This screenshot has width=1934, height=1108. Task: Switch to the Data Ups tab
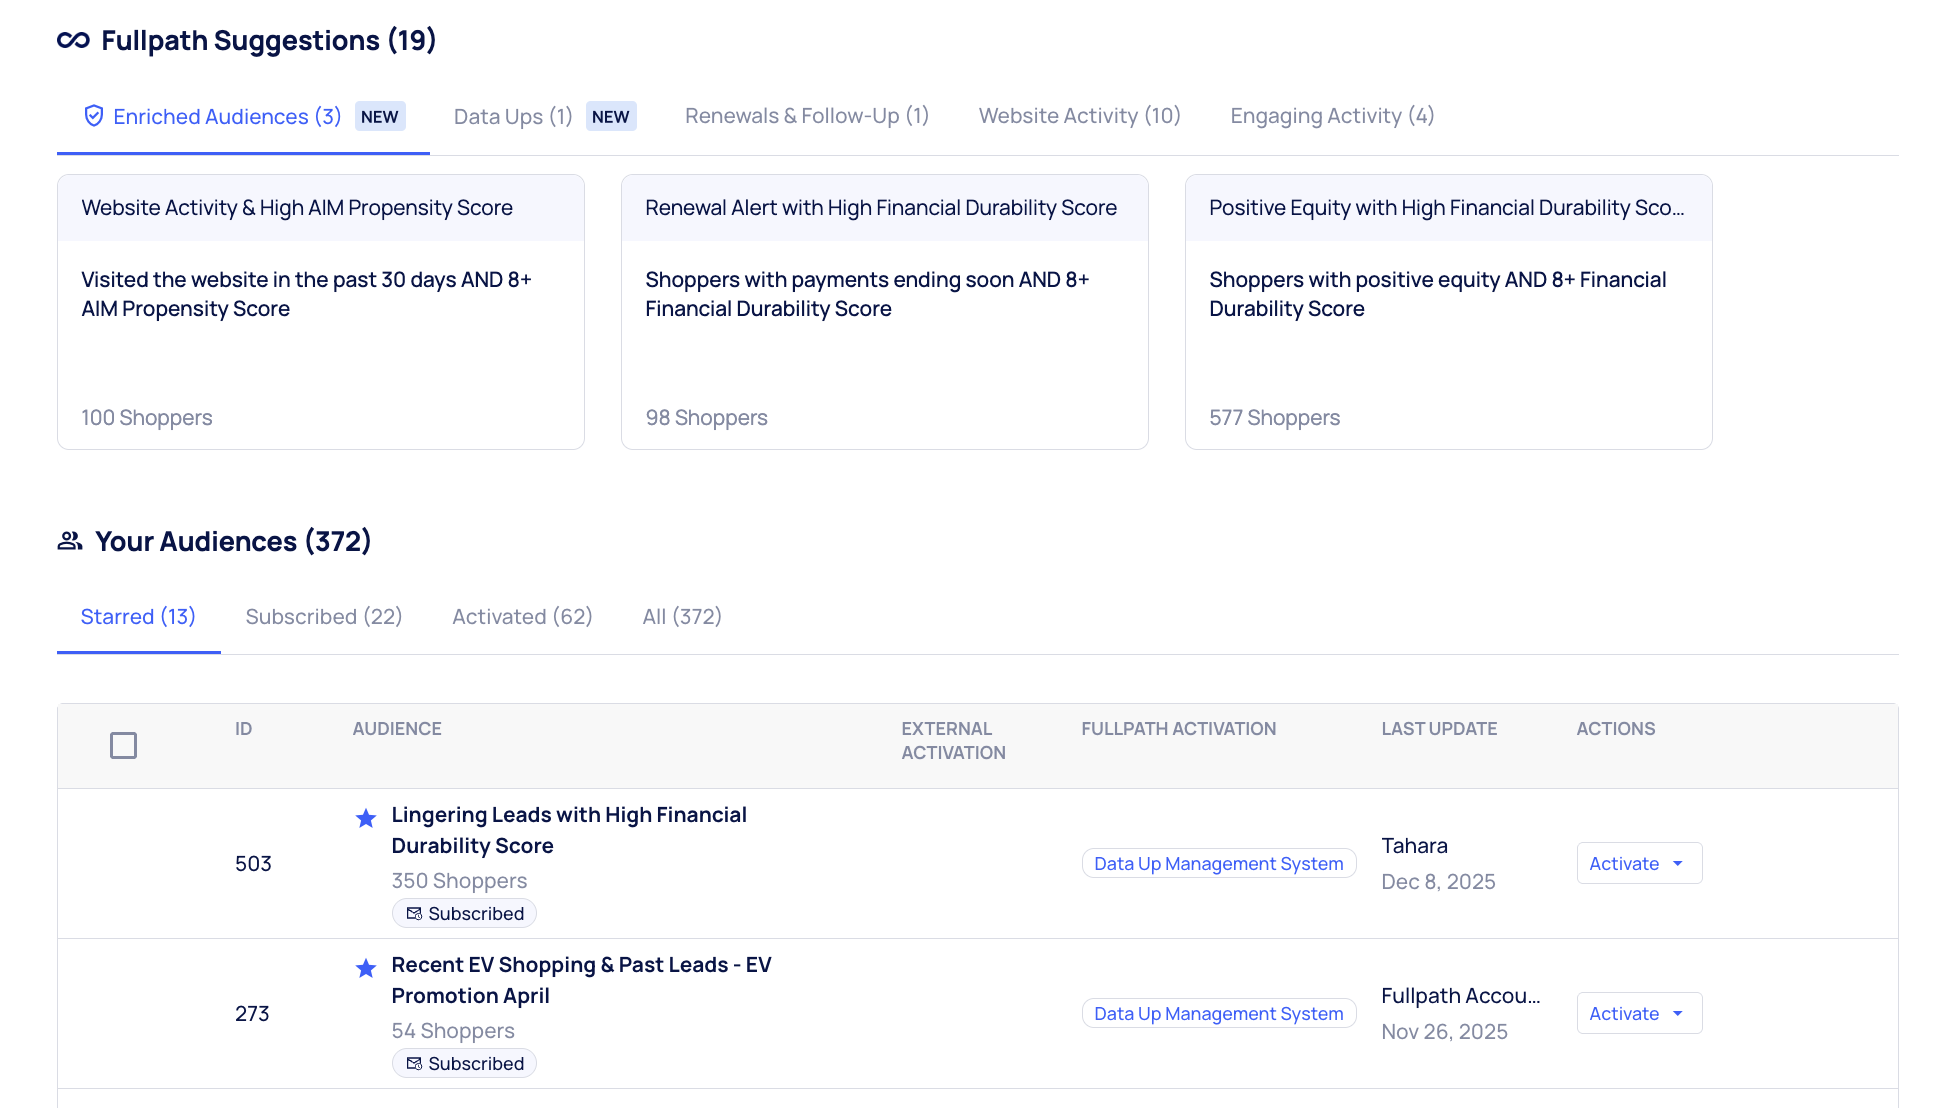pos(512,116)
